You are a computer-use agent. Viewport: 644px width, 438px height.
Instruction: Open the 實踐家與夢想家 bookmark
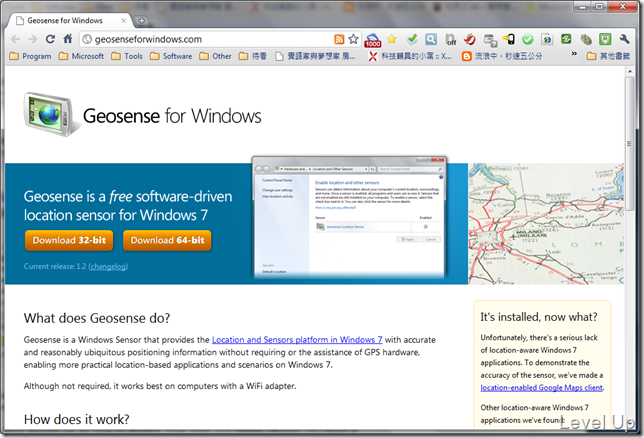315,56
